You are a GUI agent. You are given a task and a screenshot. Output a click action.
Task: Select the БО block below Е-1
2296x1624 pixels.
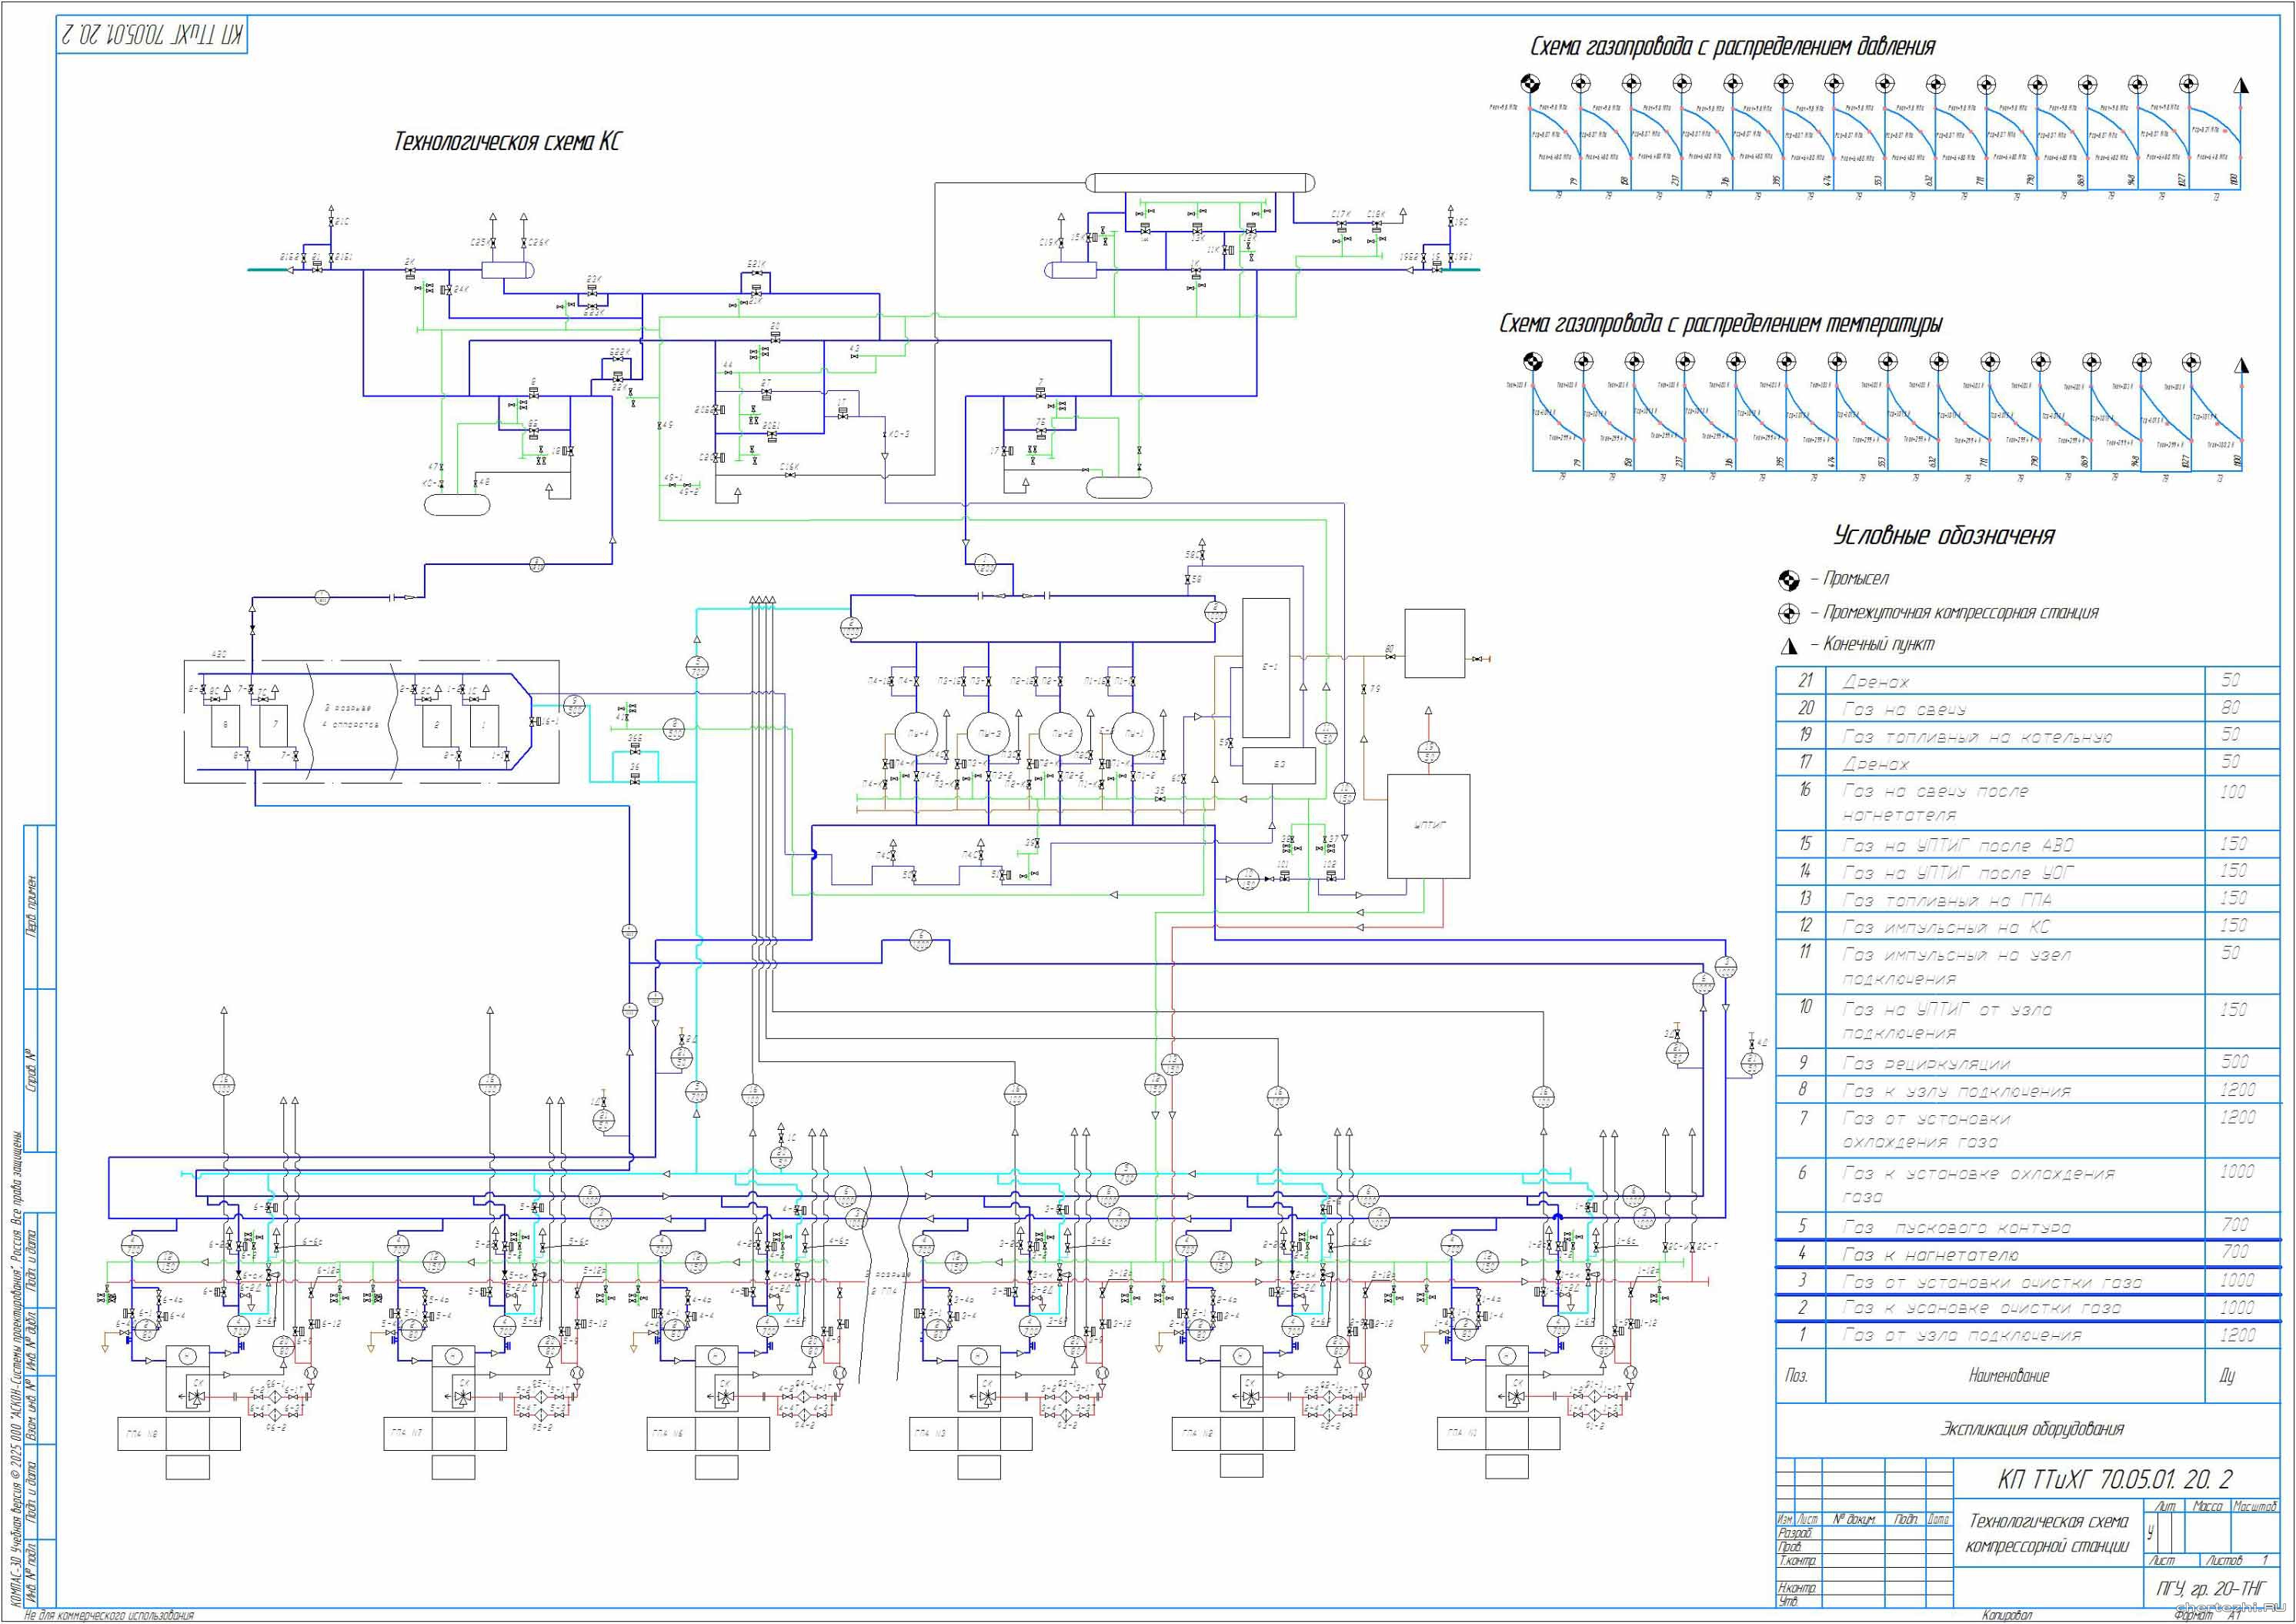[x=1279, y=765]
